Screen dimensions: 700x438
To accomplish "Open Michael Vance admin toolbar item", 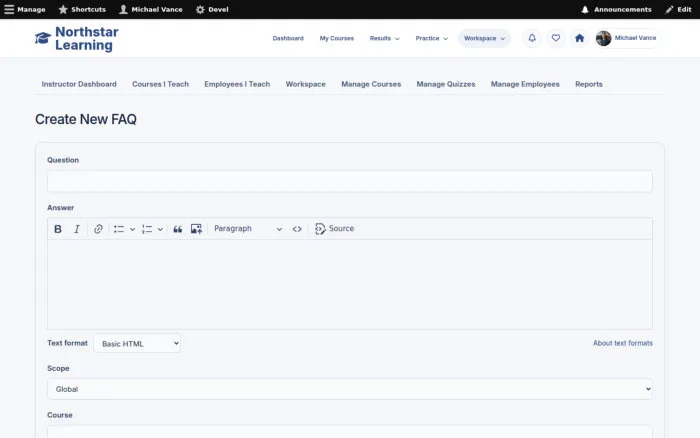I will pos(151,9).
